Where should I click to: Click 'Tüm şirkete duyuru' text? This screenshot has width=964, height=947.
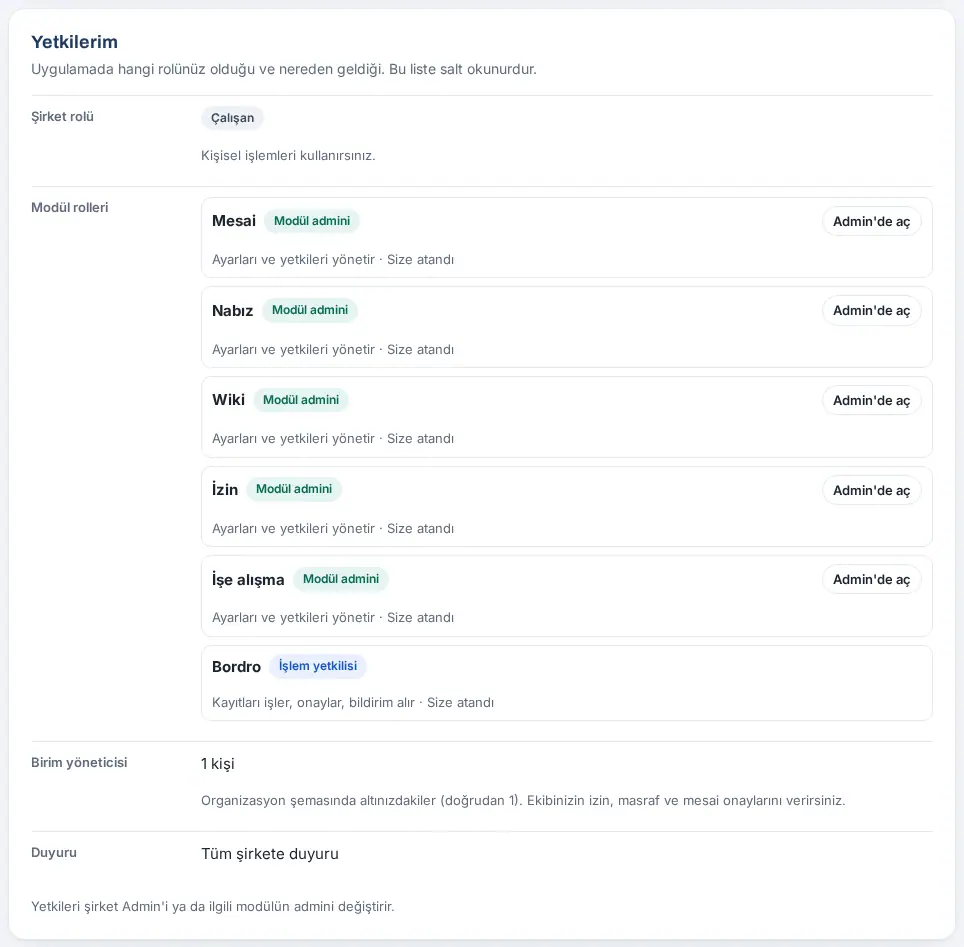click(x=270, y=854)
